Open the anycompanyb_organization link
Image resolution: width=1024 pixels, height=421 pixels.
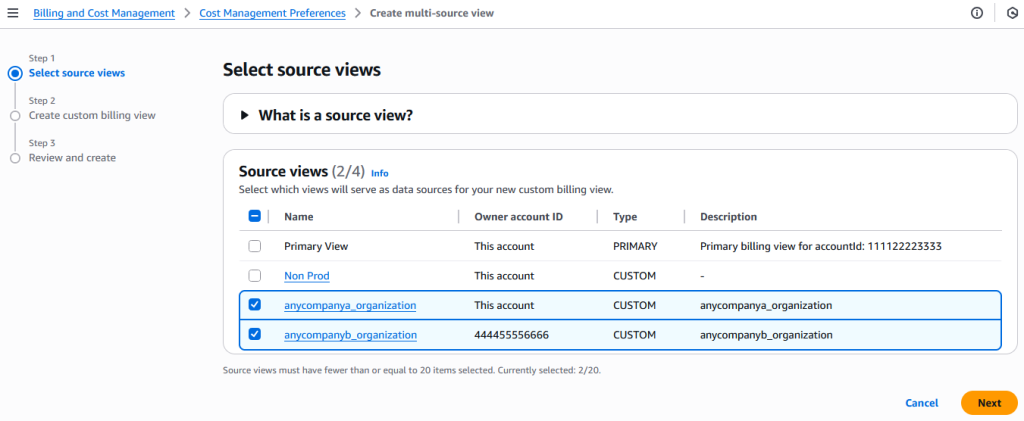coord(350,335)
